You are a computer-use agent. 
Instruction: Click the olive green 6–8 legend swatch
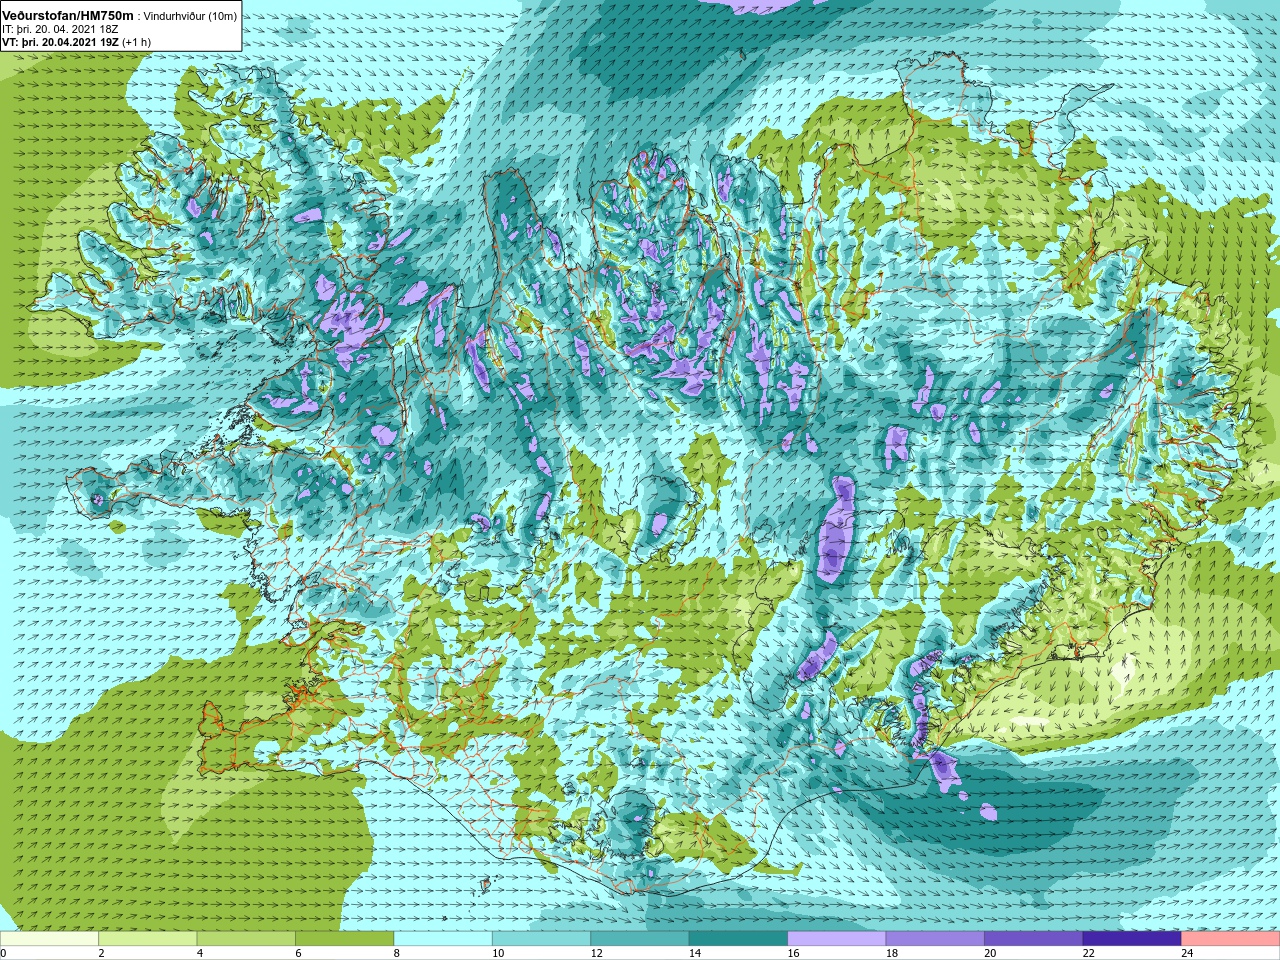[345, 939]
